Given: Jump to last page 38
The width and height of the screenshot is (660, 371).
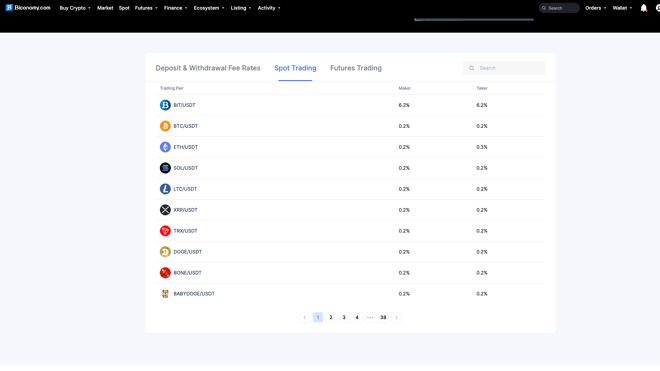Looking at the screenshot, I should (383, 318).
